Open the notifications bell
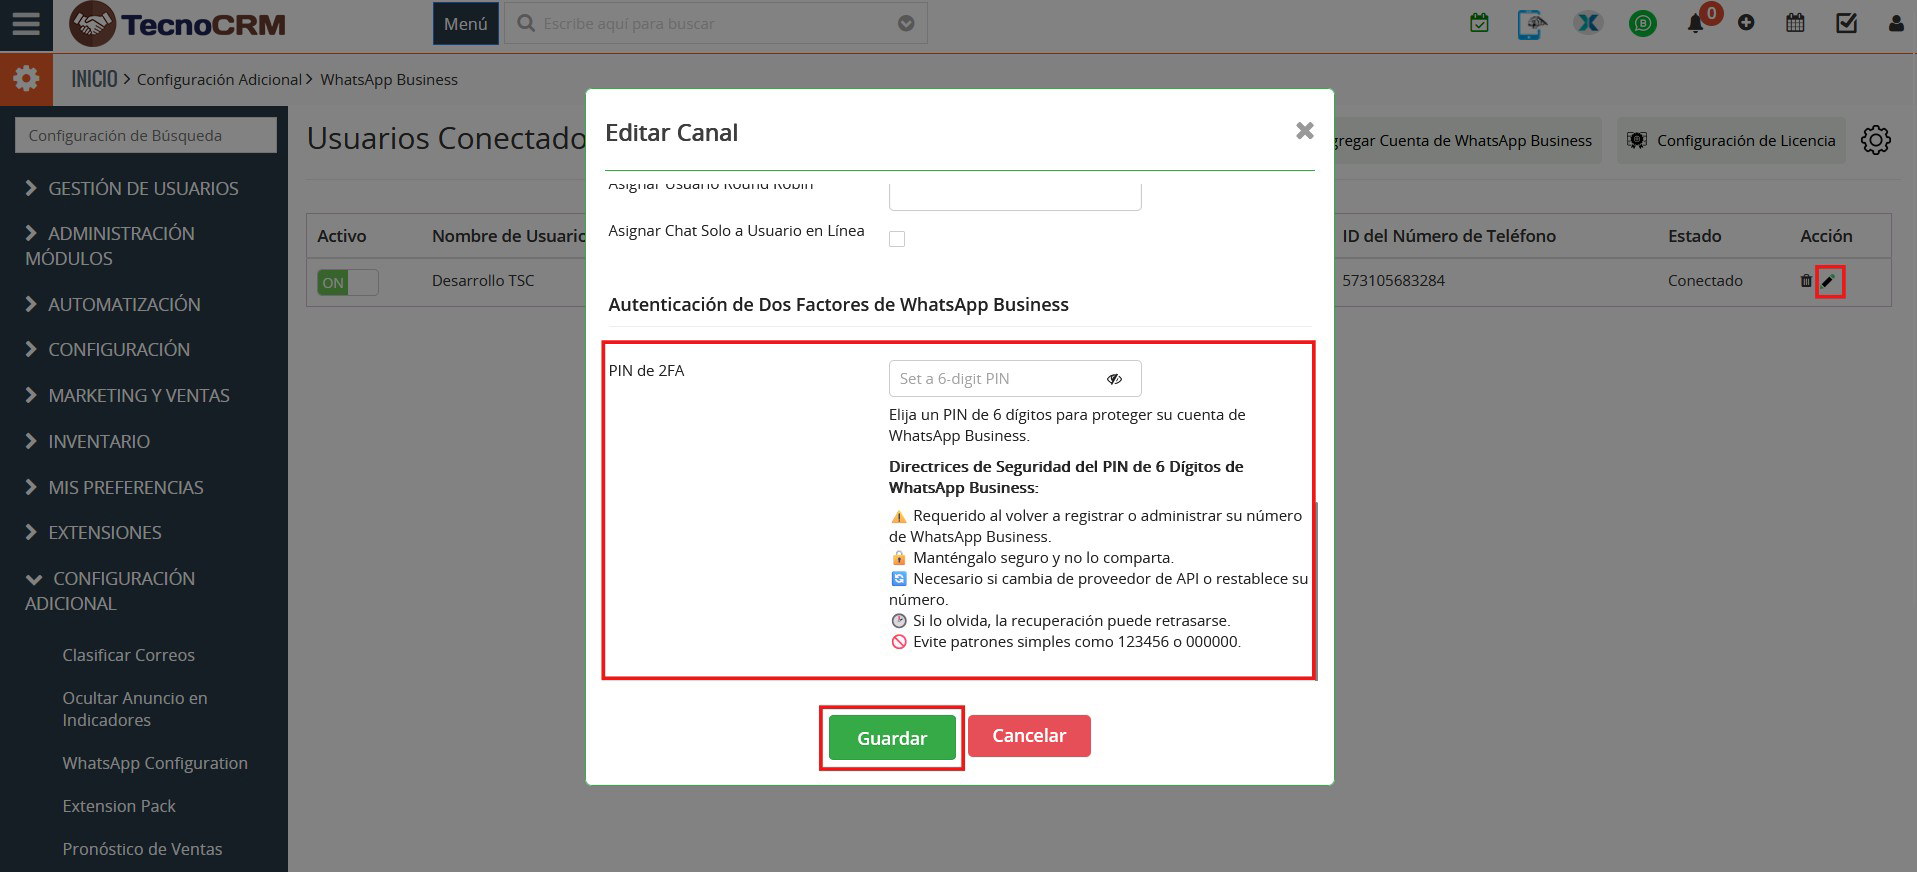This screenshot has height=872, width=1917. (1695, 23)
